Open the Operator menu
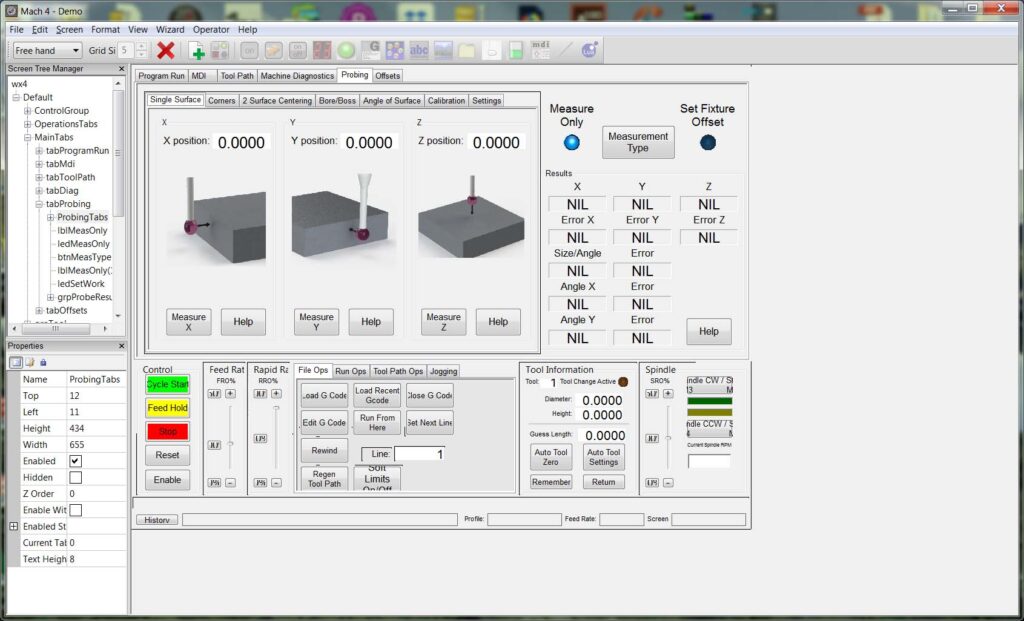Screen dimensions: 1024x621 click(x=211, y=29)
